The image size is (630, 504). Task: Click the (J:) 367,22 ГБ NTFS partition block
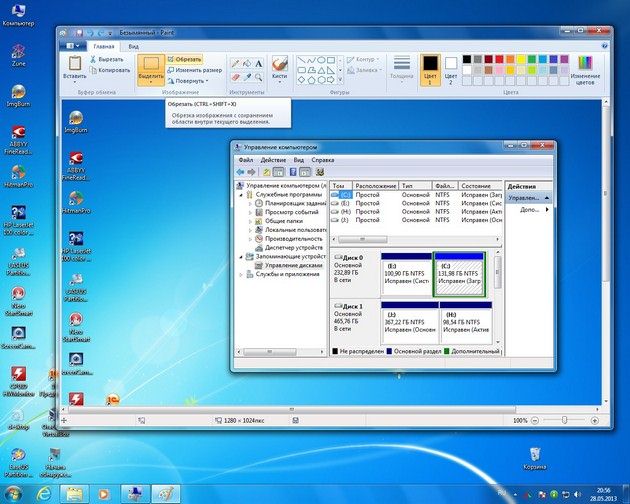point(410,323)
